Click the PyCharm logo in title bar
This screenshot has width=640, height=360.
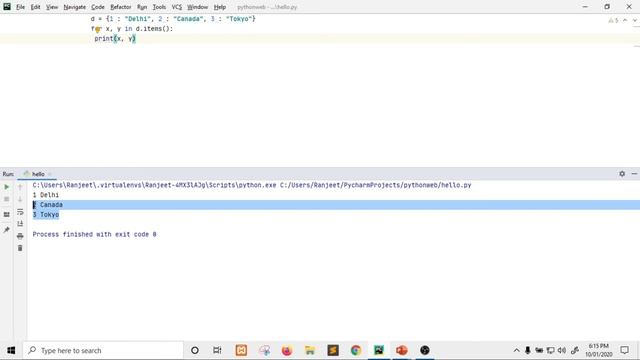(x=7, y=7)
